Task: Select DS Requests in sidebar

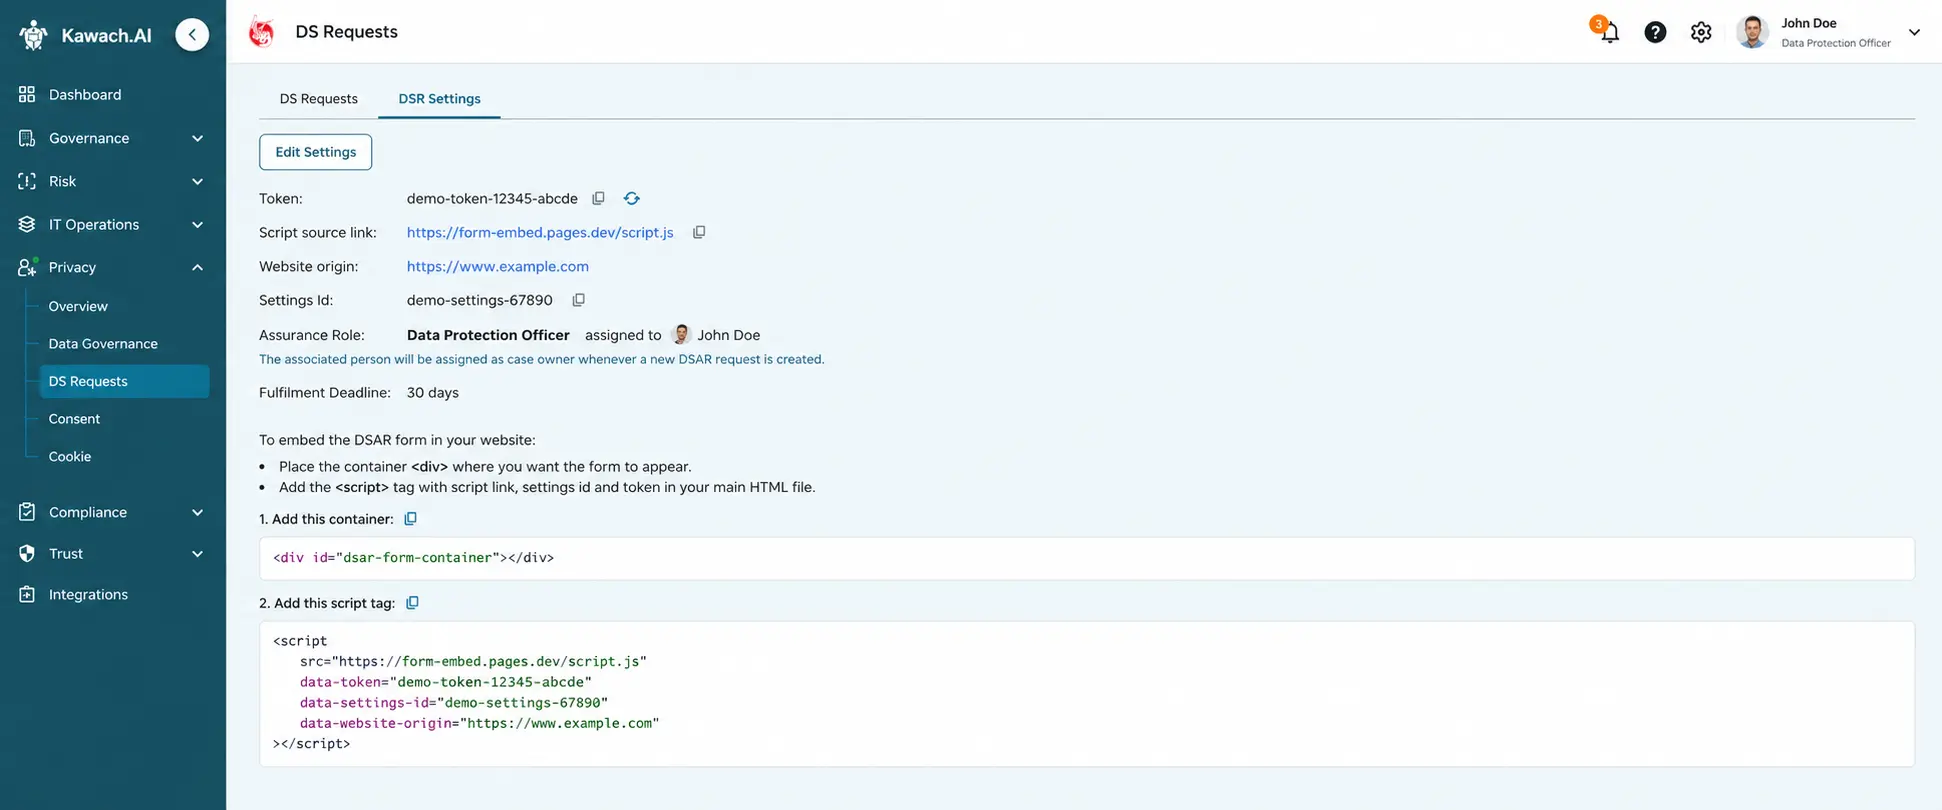Action: (x=124, y=381)
